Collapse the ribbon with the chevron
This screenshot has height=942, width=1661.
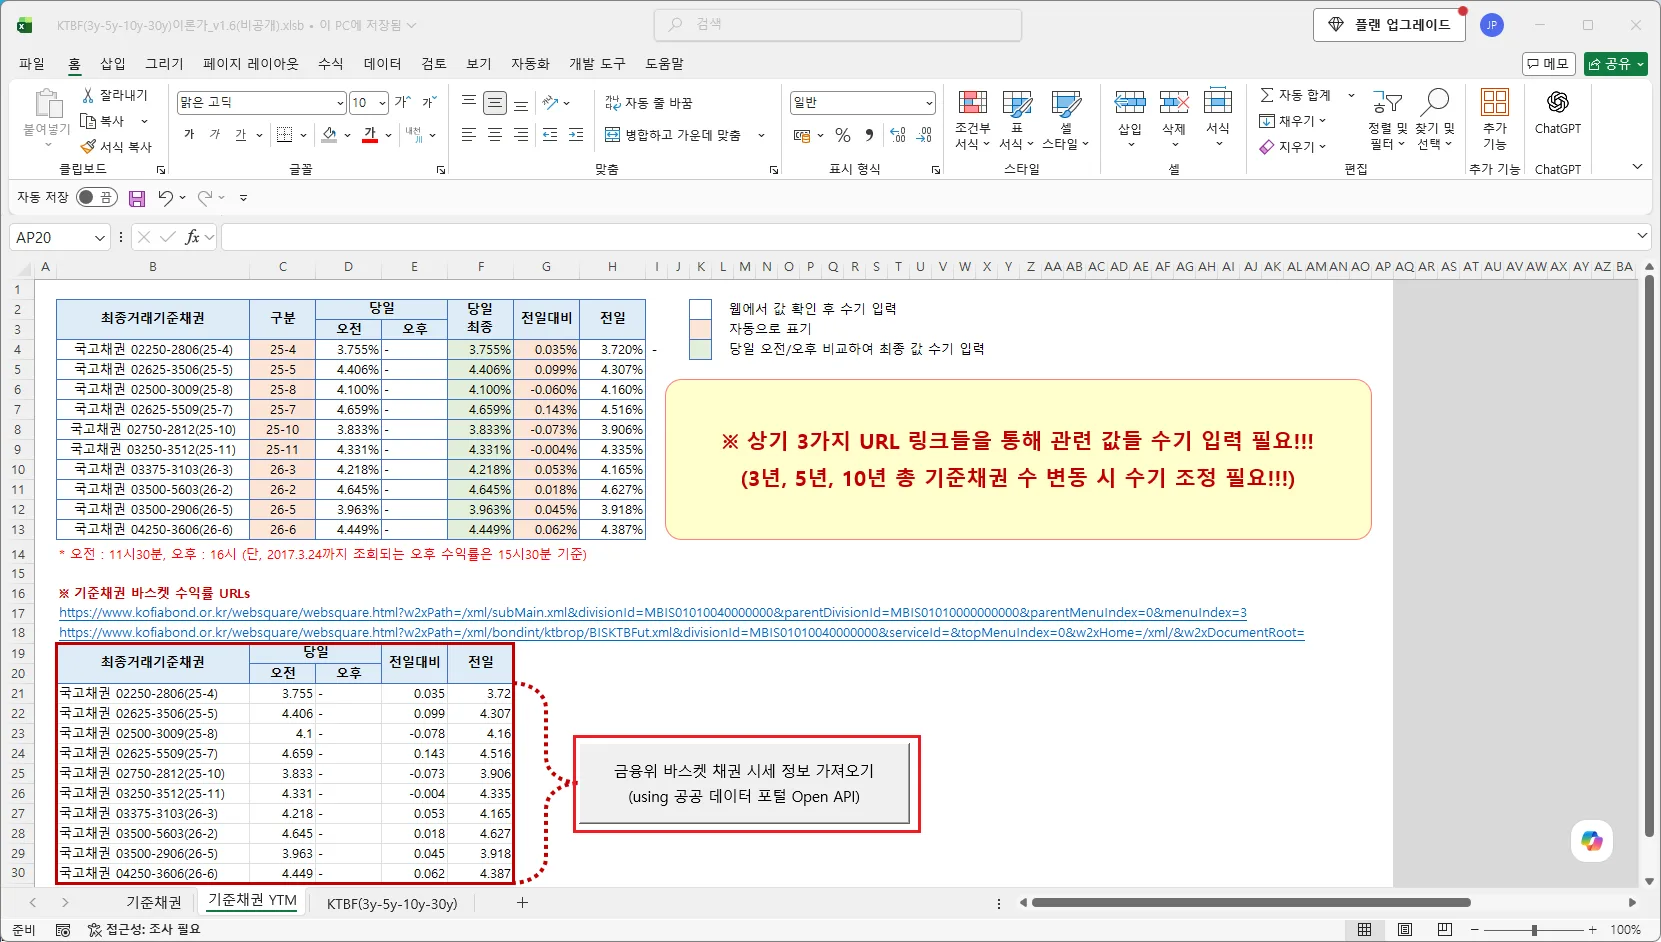point(1637,167)
